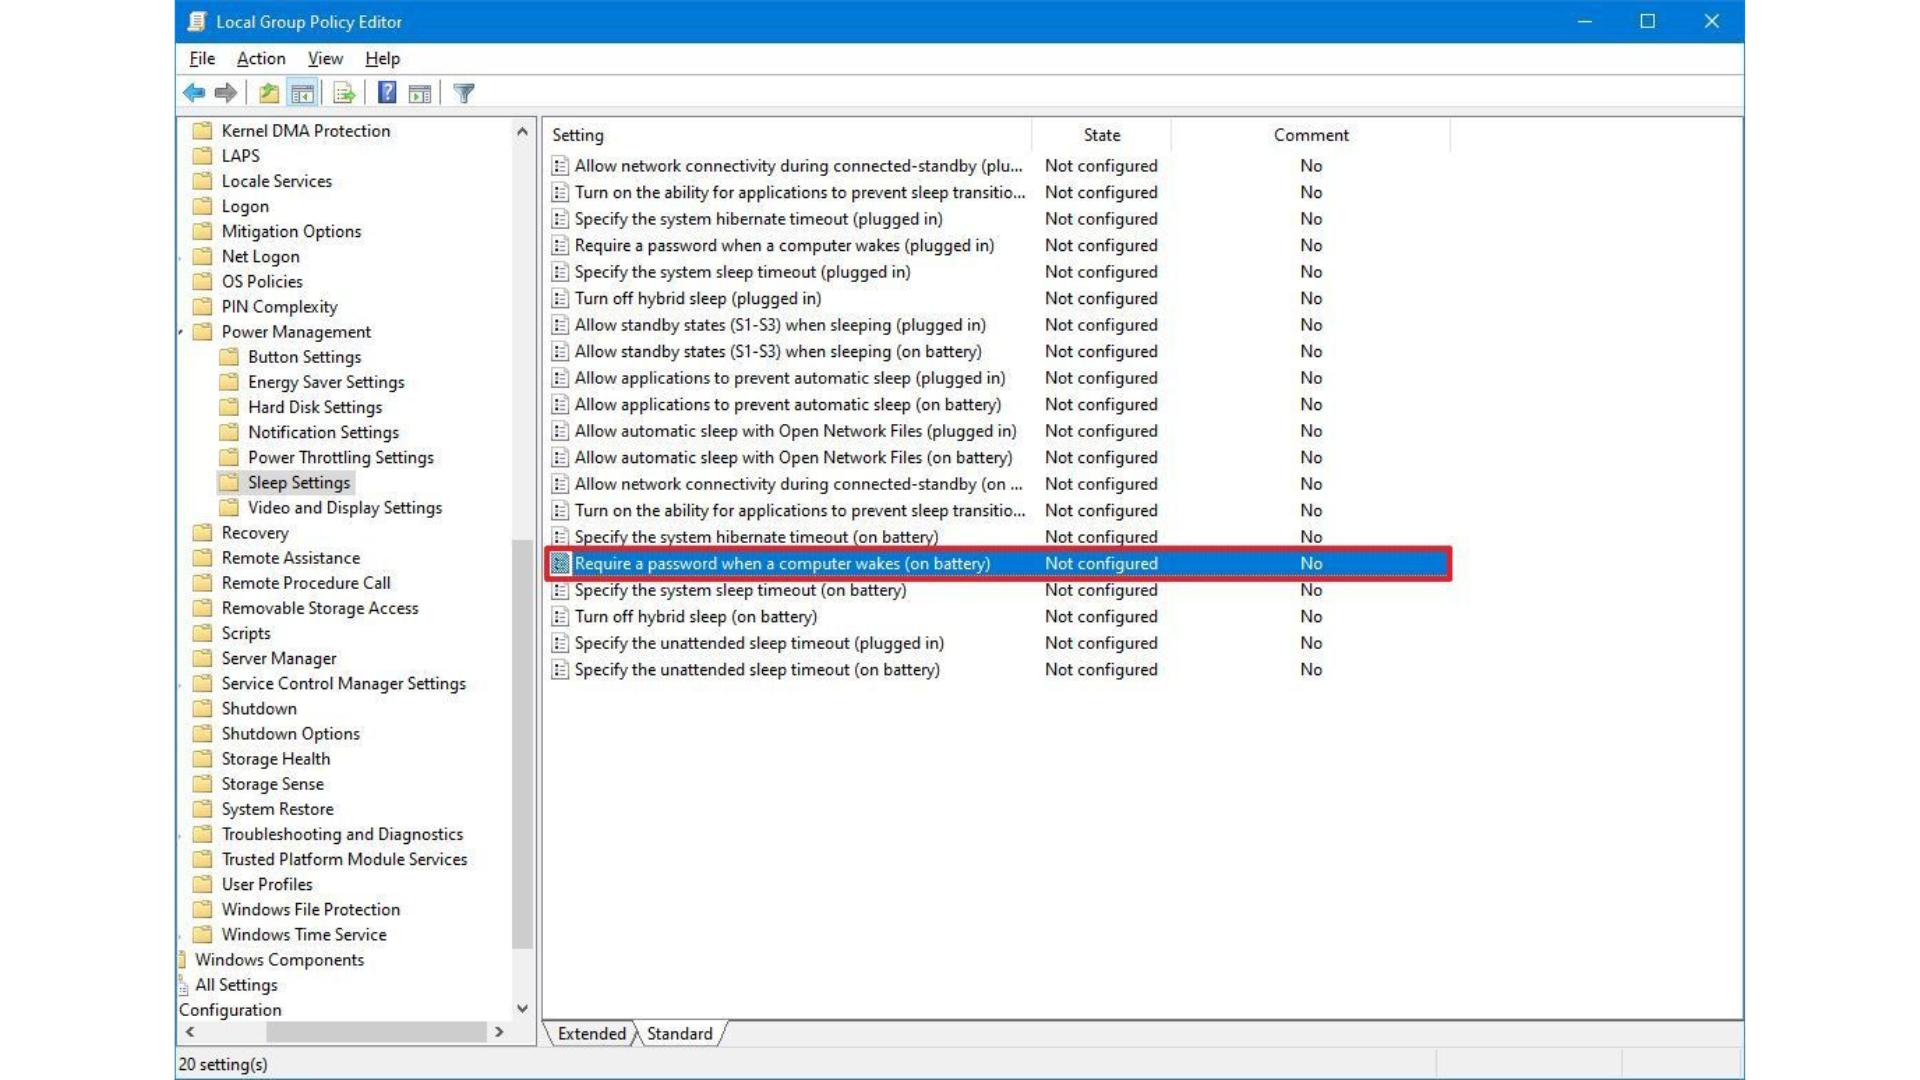Screen dimensions: 1920x1080
Task: Switch to the Extended tab
Action: click(x=592, y=1033)
